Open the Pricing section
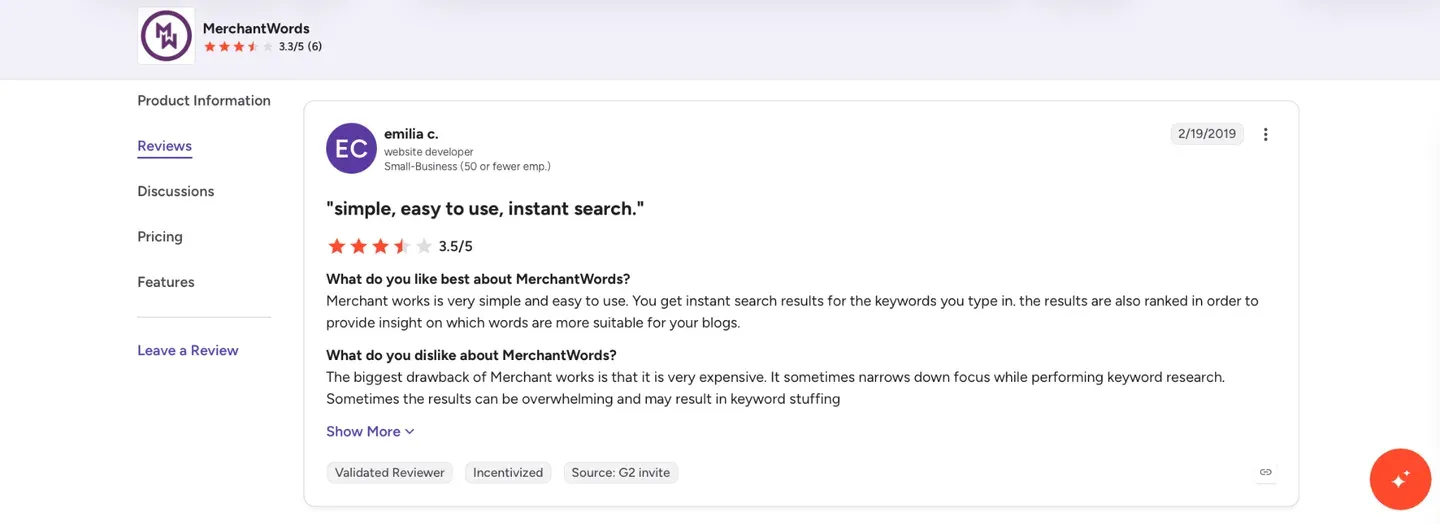The image size is (1440, 524). 160,237
